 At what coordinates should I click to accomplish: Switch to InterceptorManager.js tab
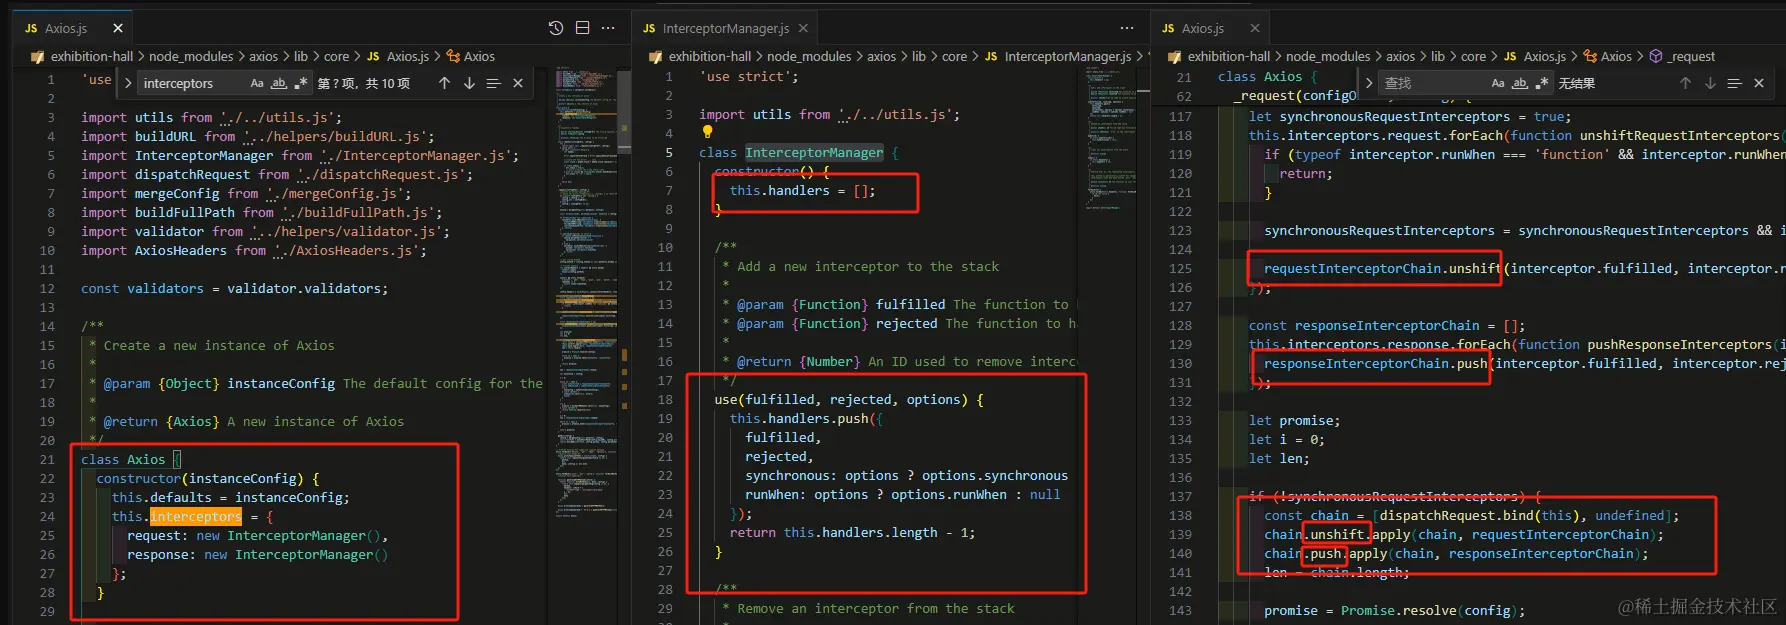pos(726,28)
